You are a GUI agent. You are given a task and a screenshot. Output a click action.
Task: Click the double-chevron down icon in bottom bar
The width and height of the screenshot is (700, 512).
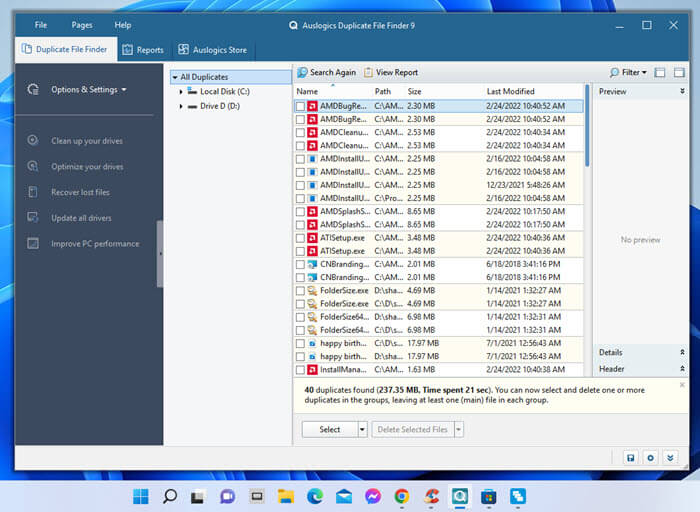670,458
